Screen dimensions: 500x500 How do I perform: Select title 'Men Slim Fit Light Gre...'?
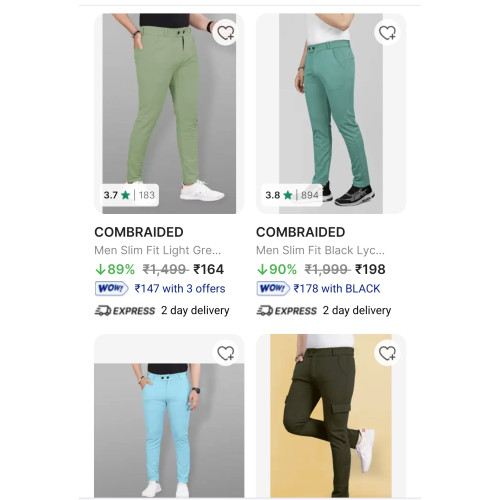click(158, 250)
